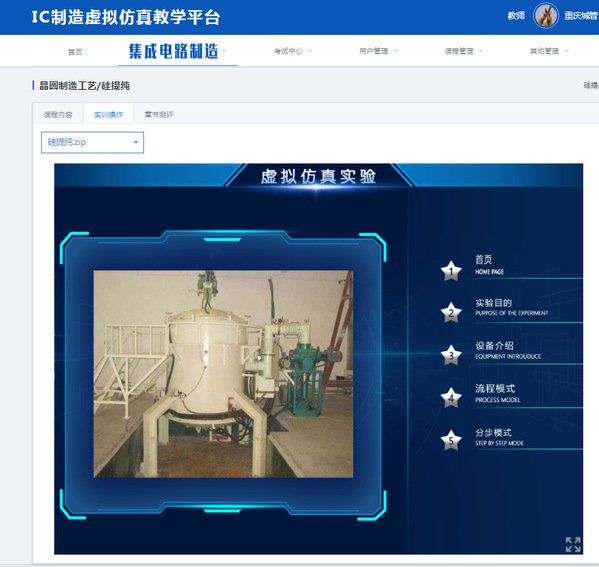Switch to the 章节测评 tab
Screen dimensions: 599x567
[159, 114]
